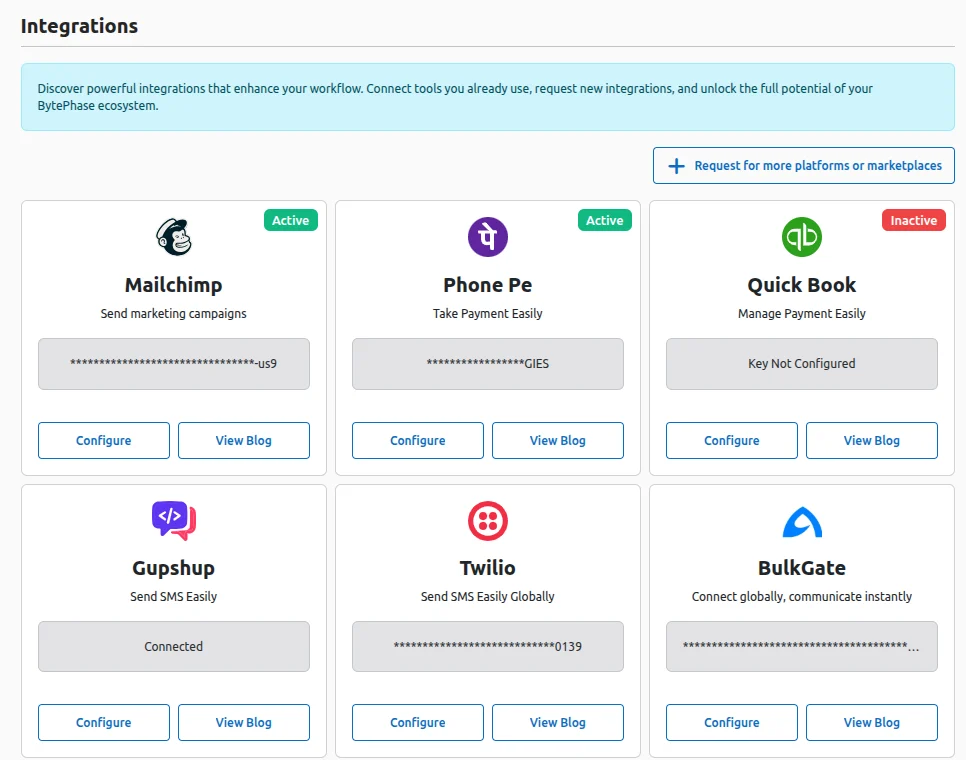Image resolution: width=966 pixels, height=760 pixels.
Task: Click the 'Key Not Configured' field for Quick Book
Action: (x=802, y=364)
